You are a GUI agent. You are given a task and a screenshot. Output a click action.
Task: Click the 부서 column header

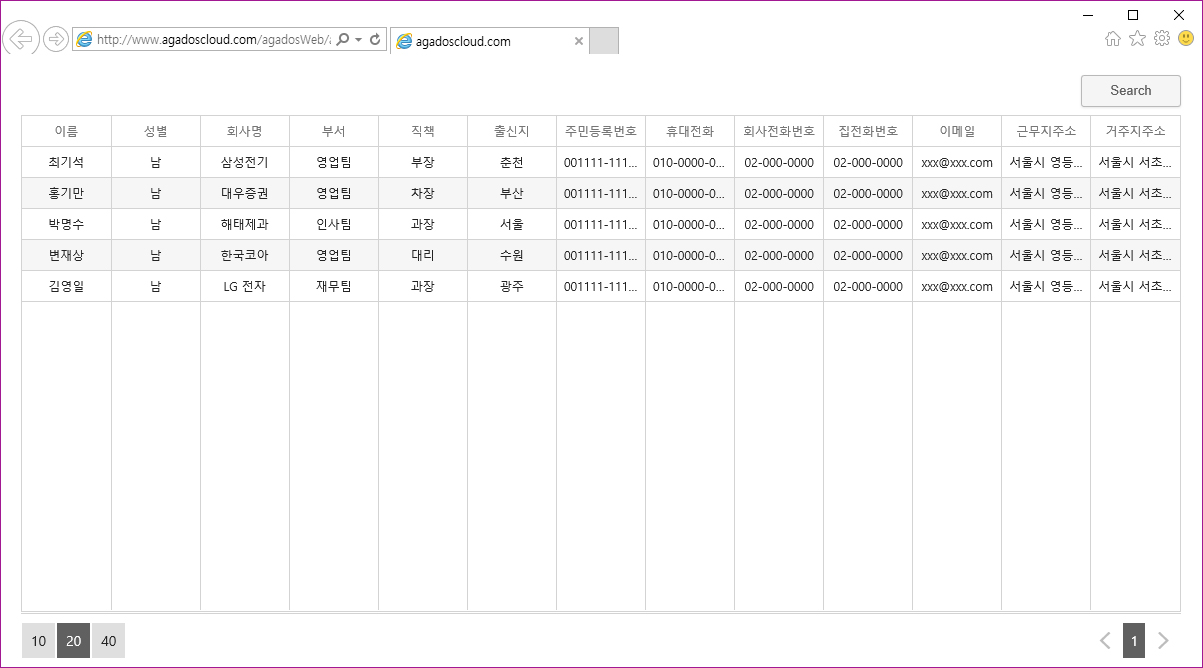pyautogui.click(x=333, y=131)
